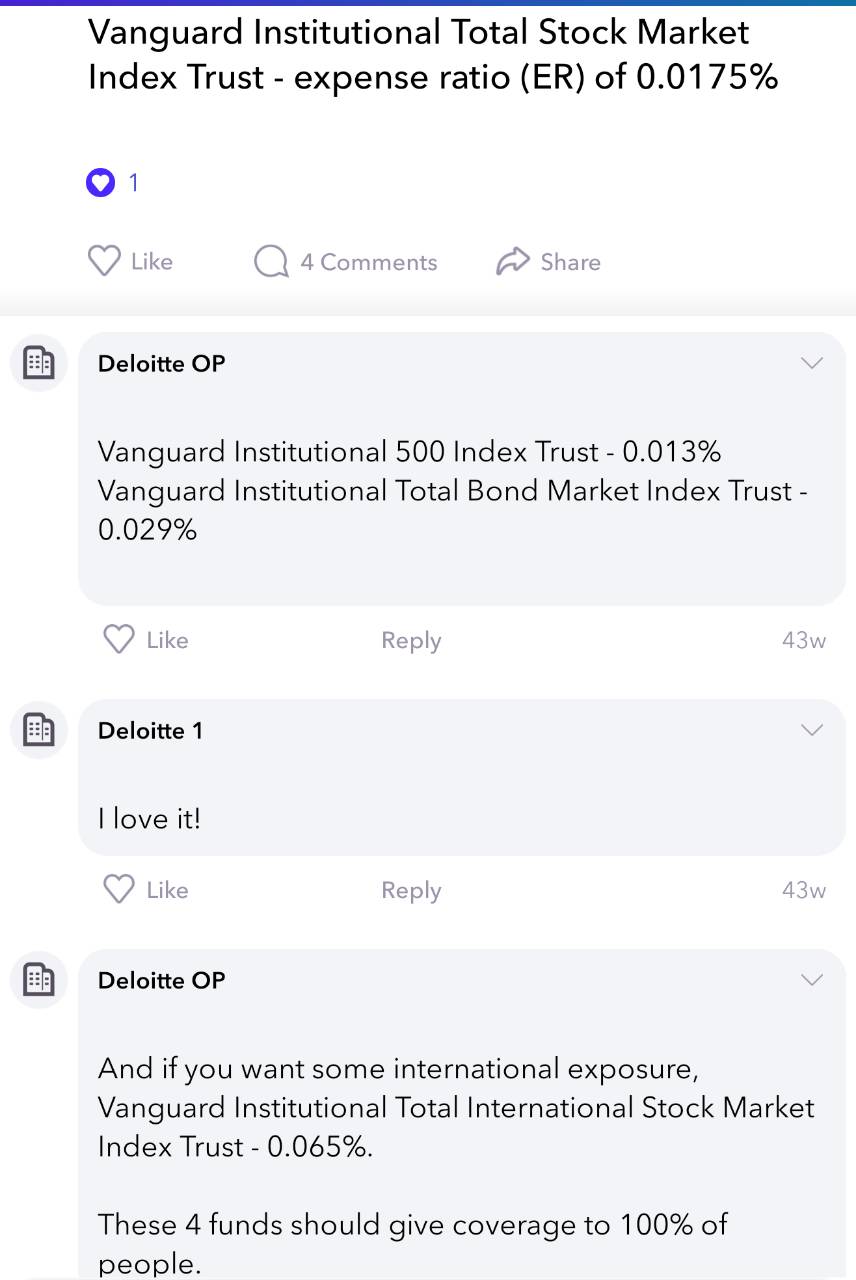Share the post using arrow icon
The height and width of the screenshot is (1280, 856).
click(512, 262)
